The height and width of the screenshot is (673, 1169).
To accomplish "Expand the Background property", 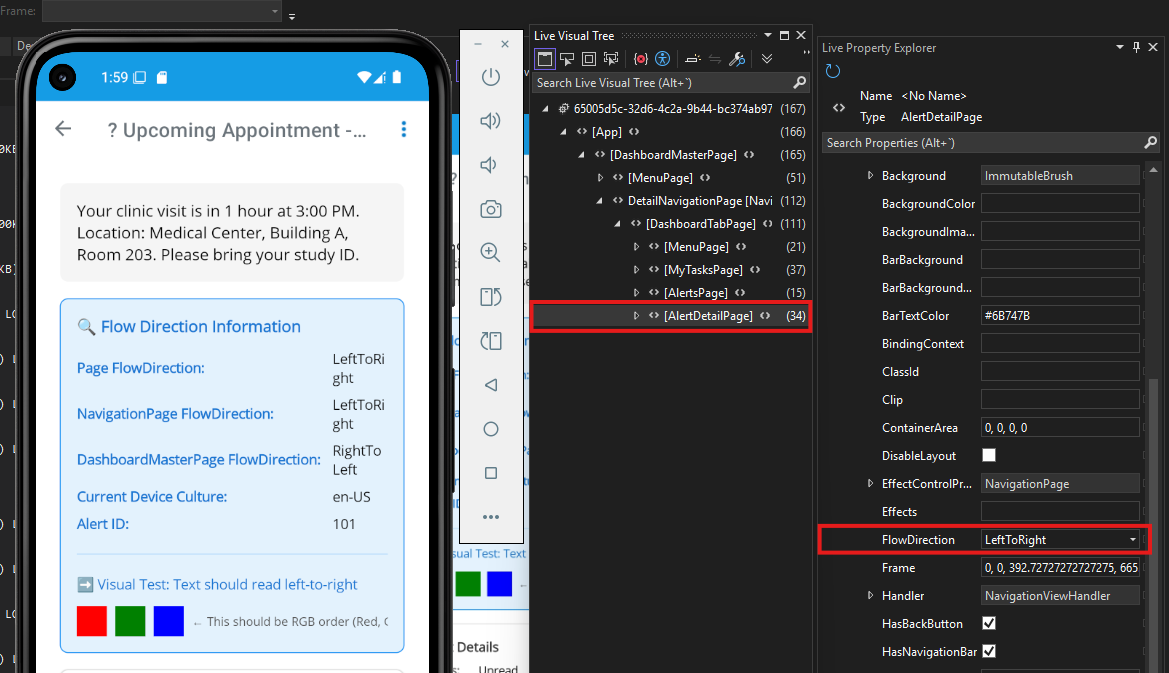I will click(x=870, y=175).
